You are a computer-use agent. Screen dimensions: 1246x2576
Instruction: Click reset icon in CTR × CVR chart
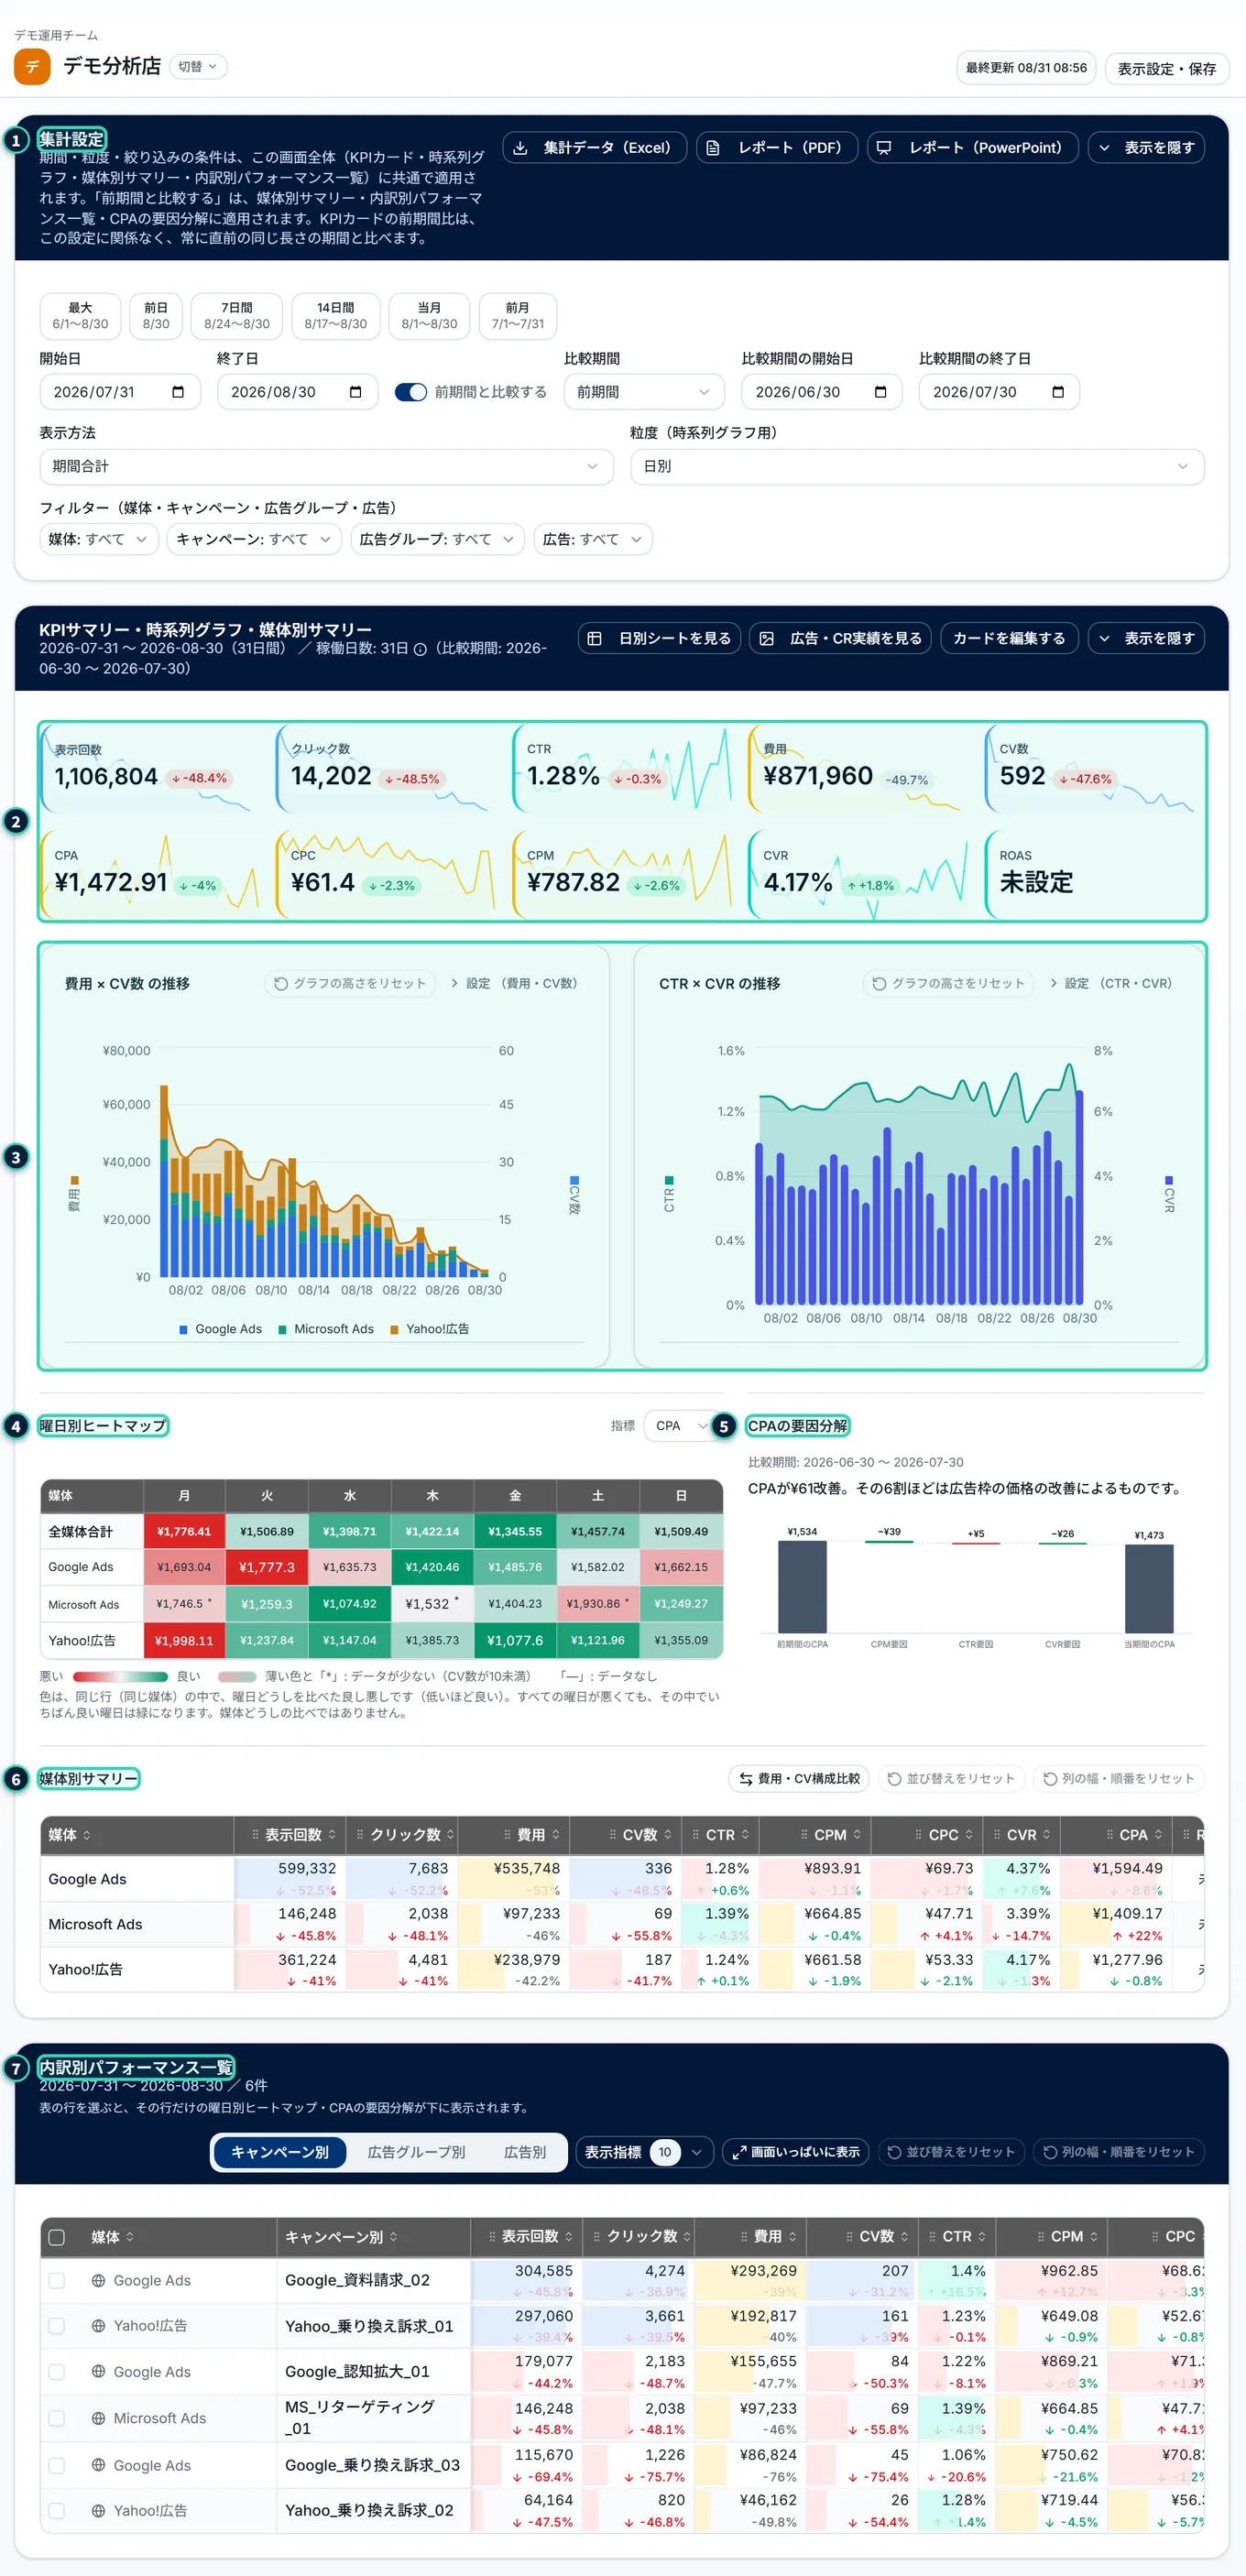click(x=879, y=983)
